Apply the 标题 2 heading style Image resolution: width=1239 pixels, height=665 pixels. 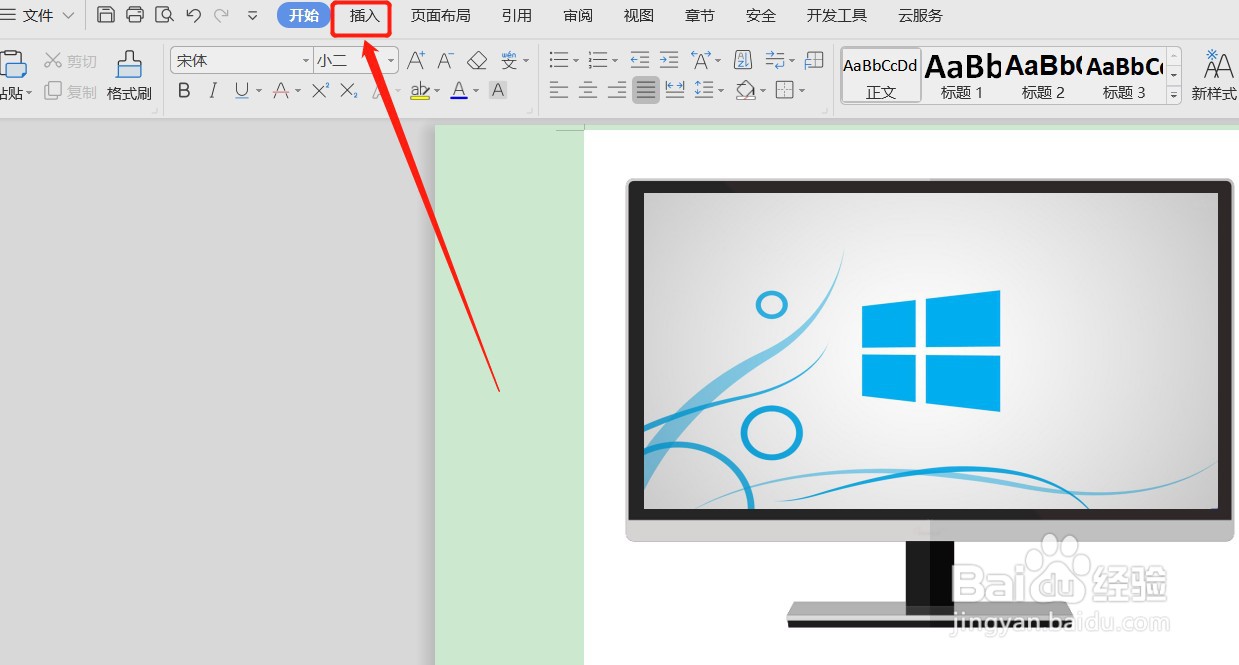click(1043, 76)
